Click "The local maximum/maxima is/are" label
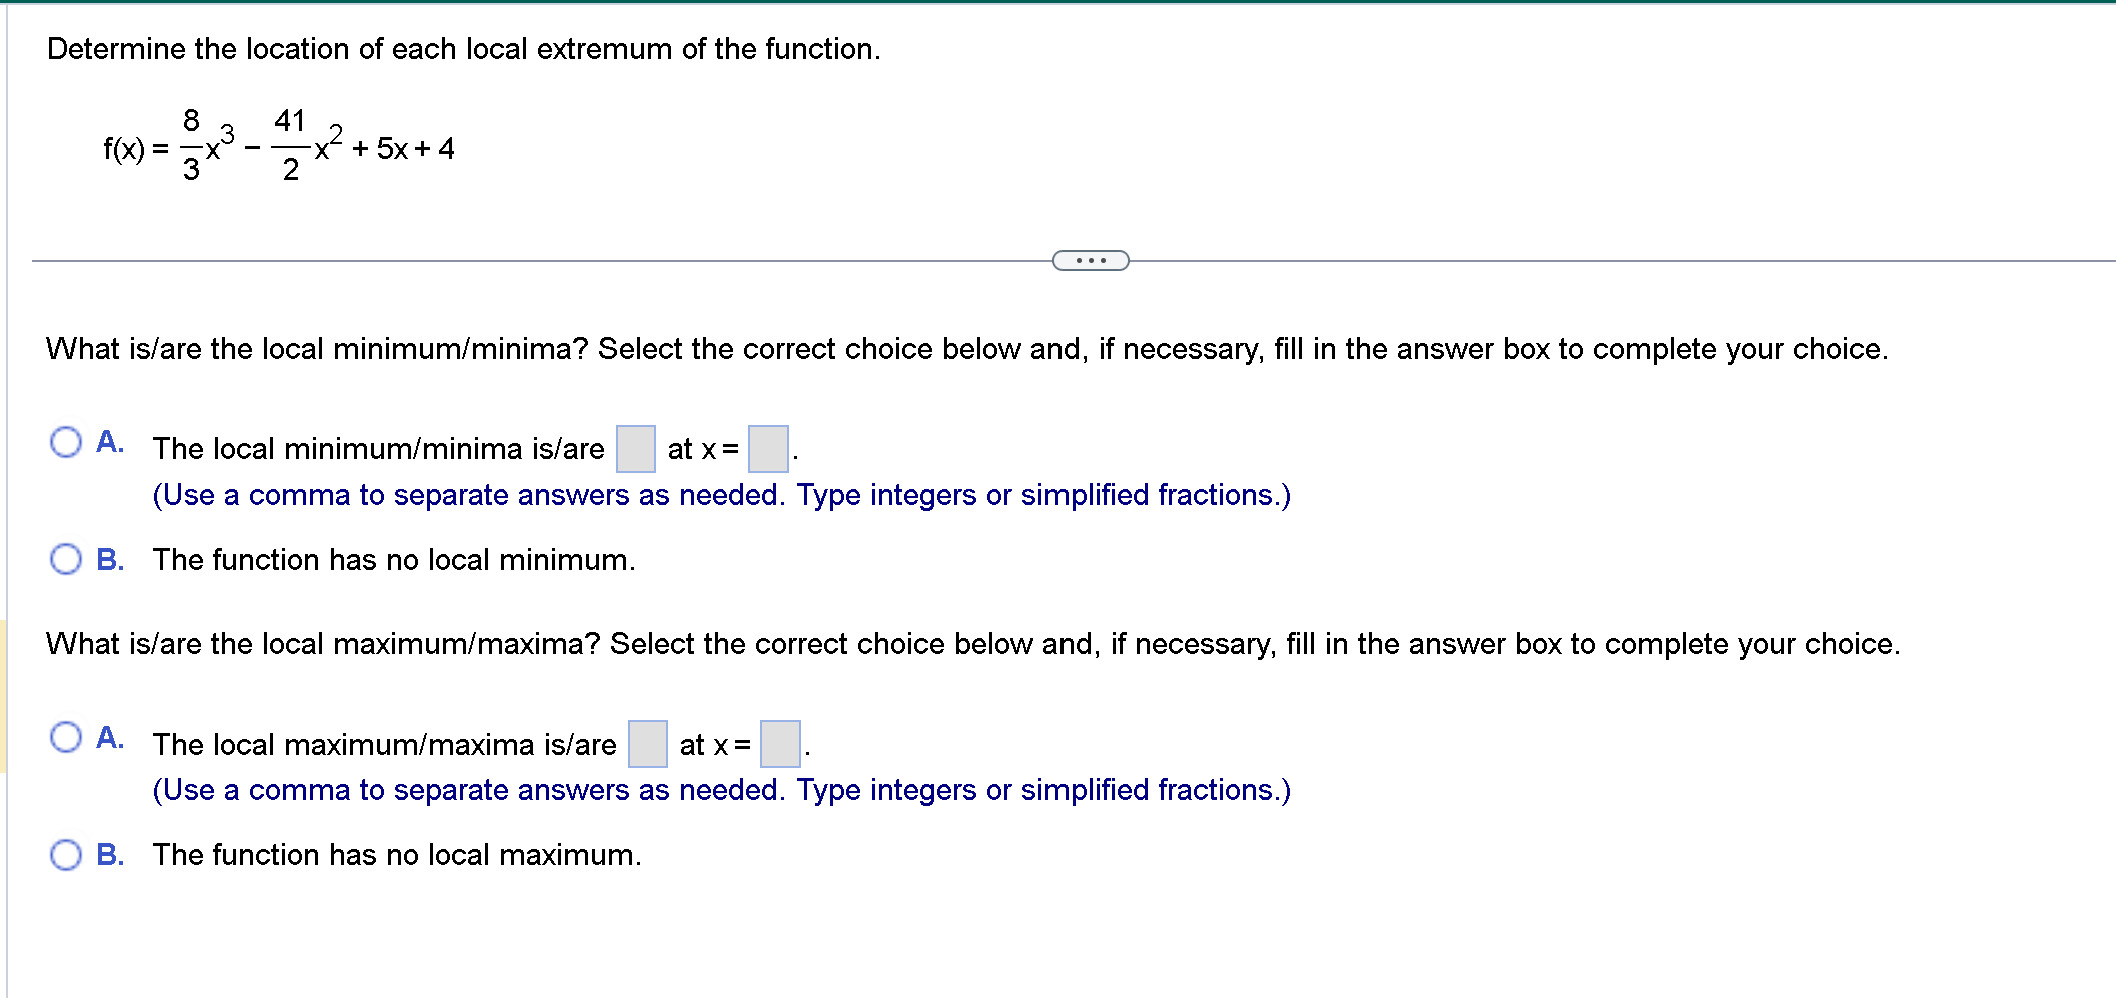Viewport: 2116px width, 998px height. (x=385, y=745)
